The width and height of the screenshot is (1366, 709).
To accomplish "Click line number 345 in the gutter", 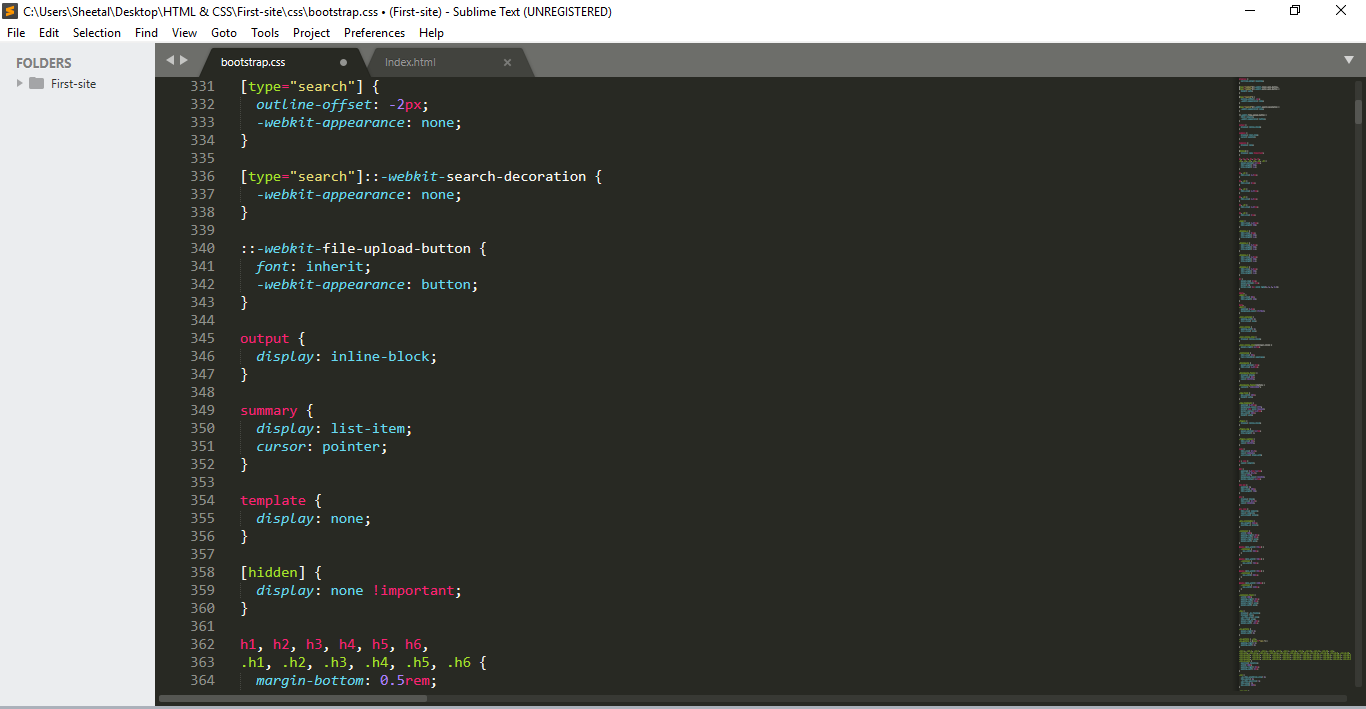I will (202, 339).
